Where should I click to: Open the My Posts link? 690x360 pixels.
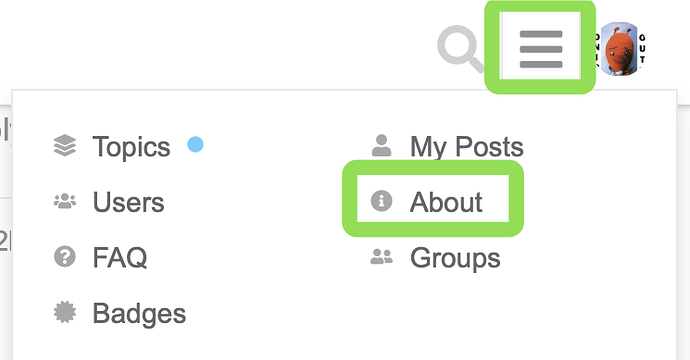pos(467,147)
